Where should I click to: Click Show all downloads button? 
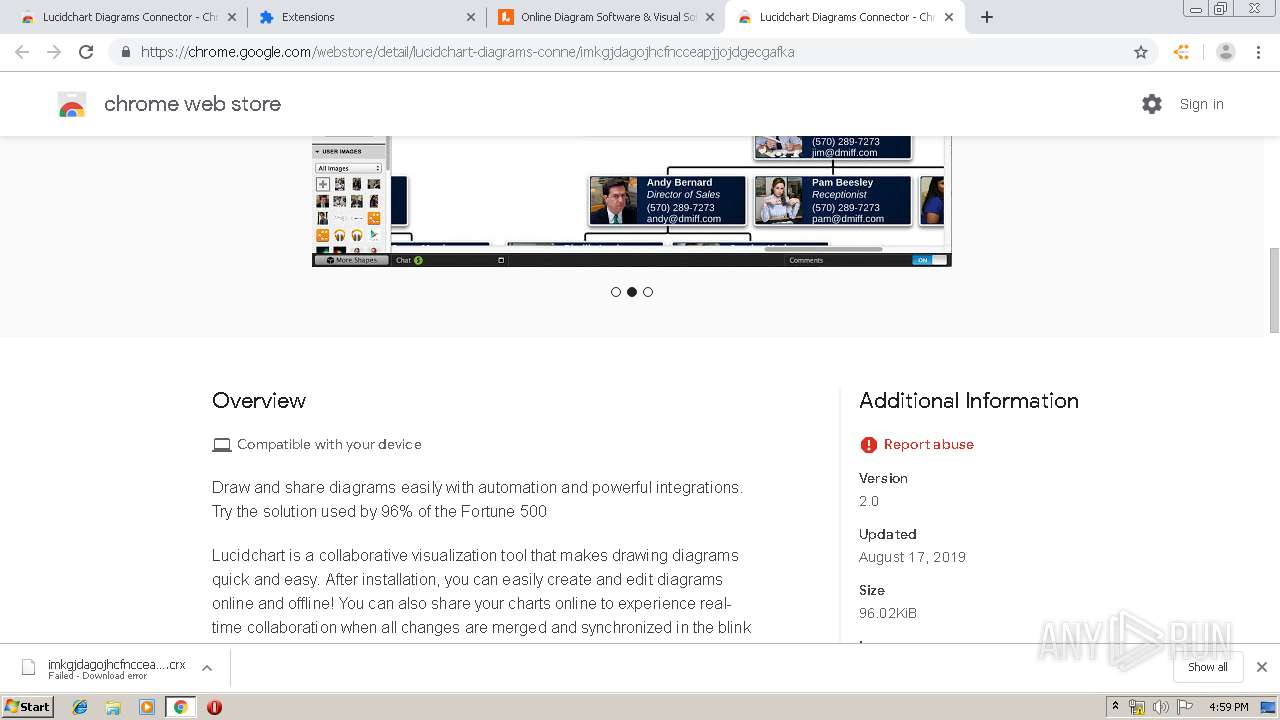tap(1208, 667)
